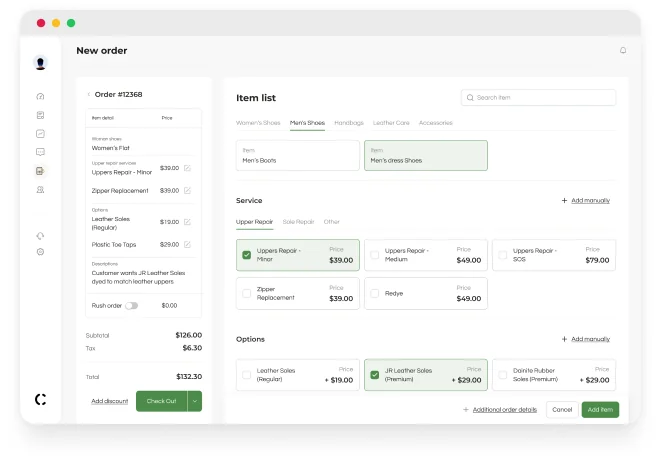Edit the Plastic Toe Taps order line
The width and height of the screenshot is (661, 464).
click(x=187, y=244)
